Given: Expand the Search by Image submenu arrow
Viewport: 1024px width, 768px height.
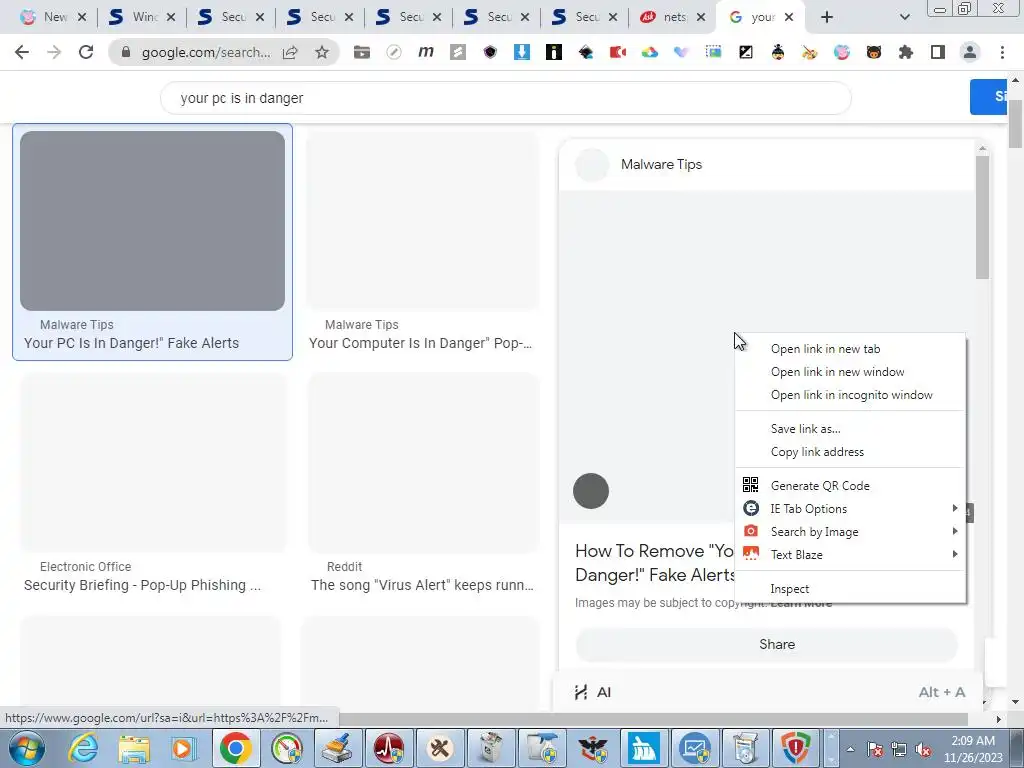Looking at the screenshot, I should point(955,531).
